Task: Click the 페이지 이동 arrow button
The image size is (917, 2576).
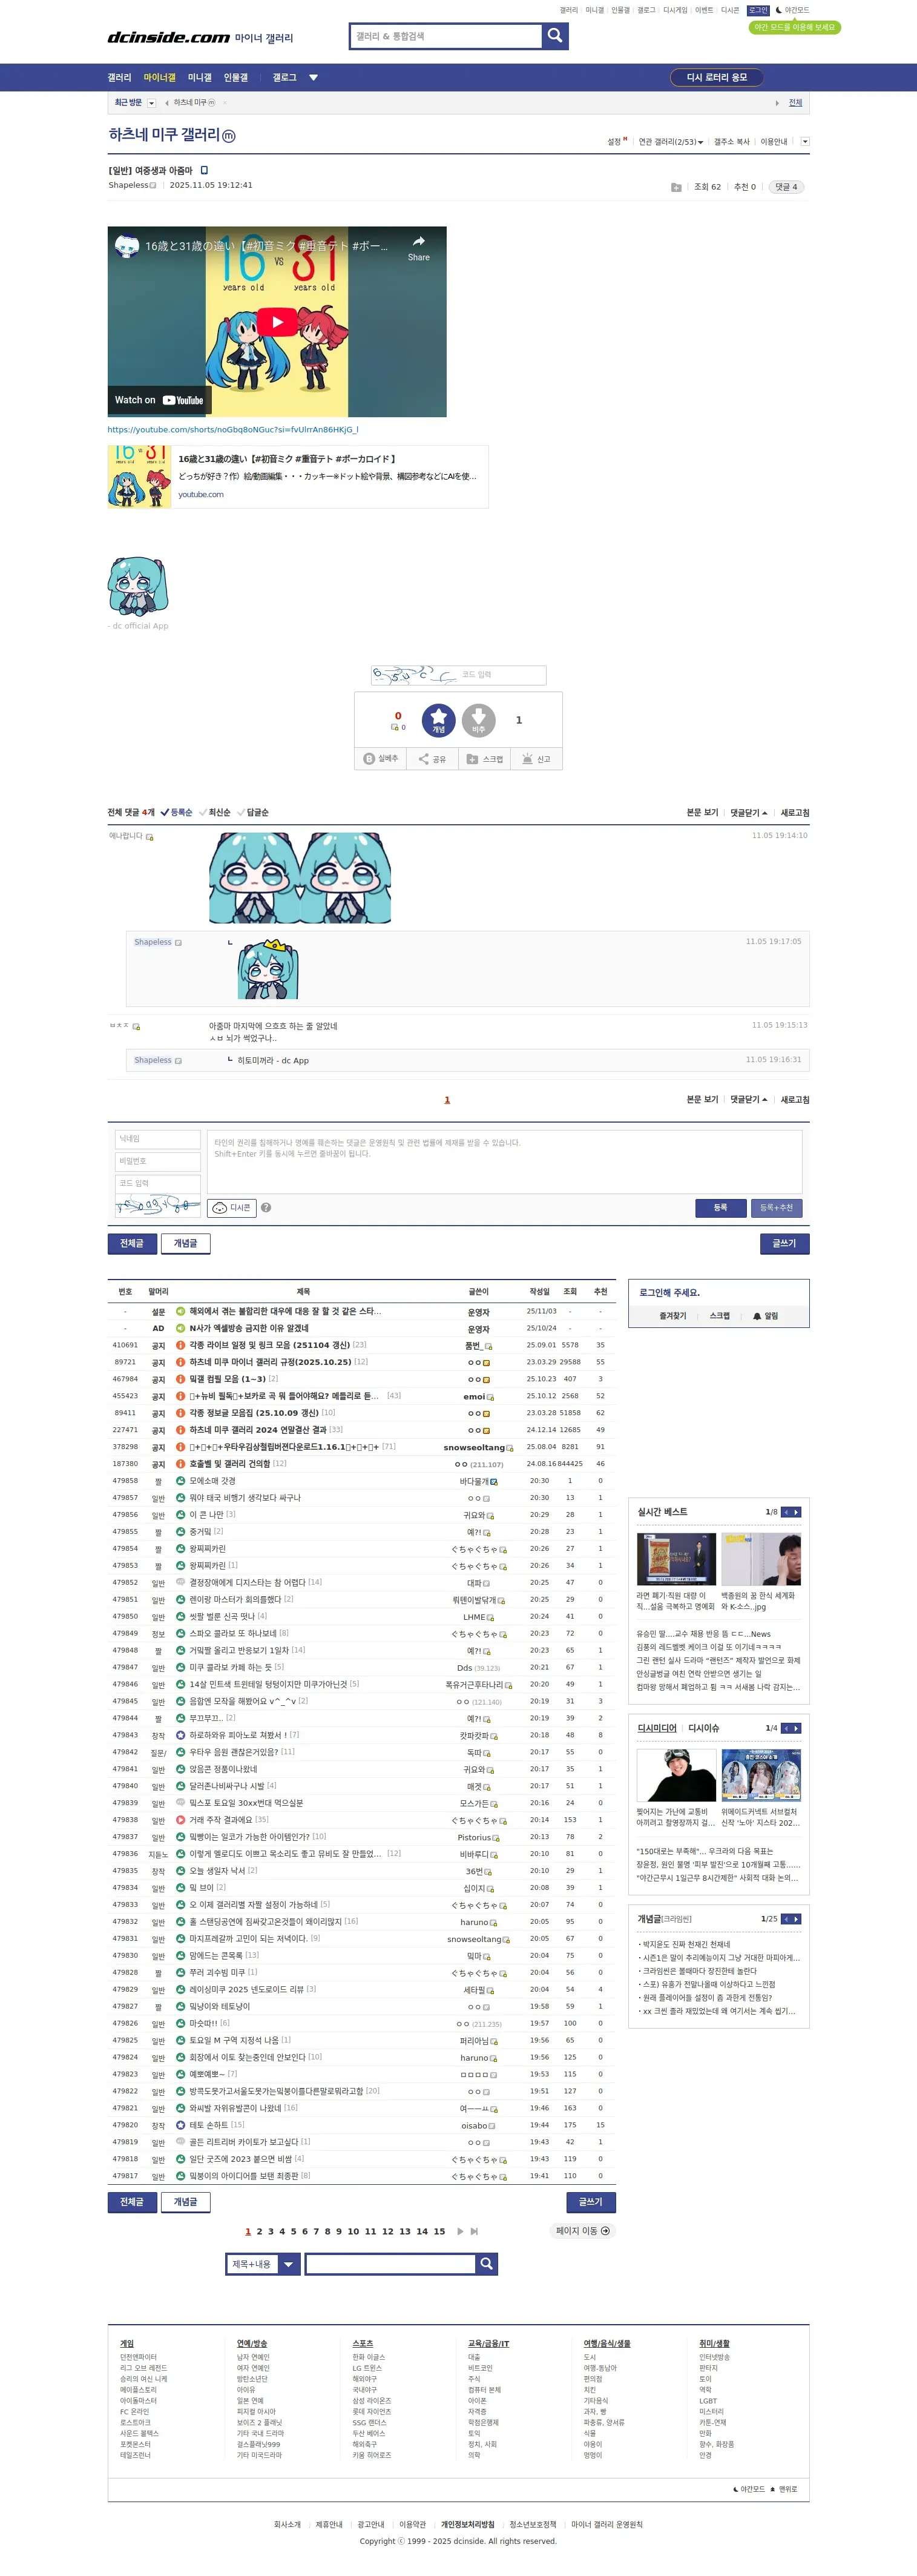Action: [583, 2231]
